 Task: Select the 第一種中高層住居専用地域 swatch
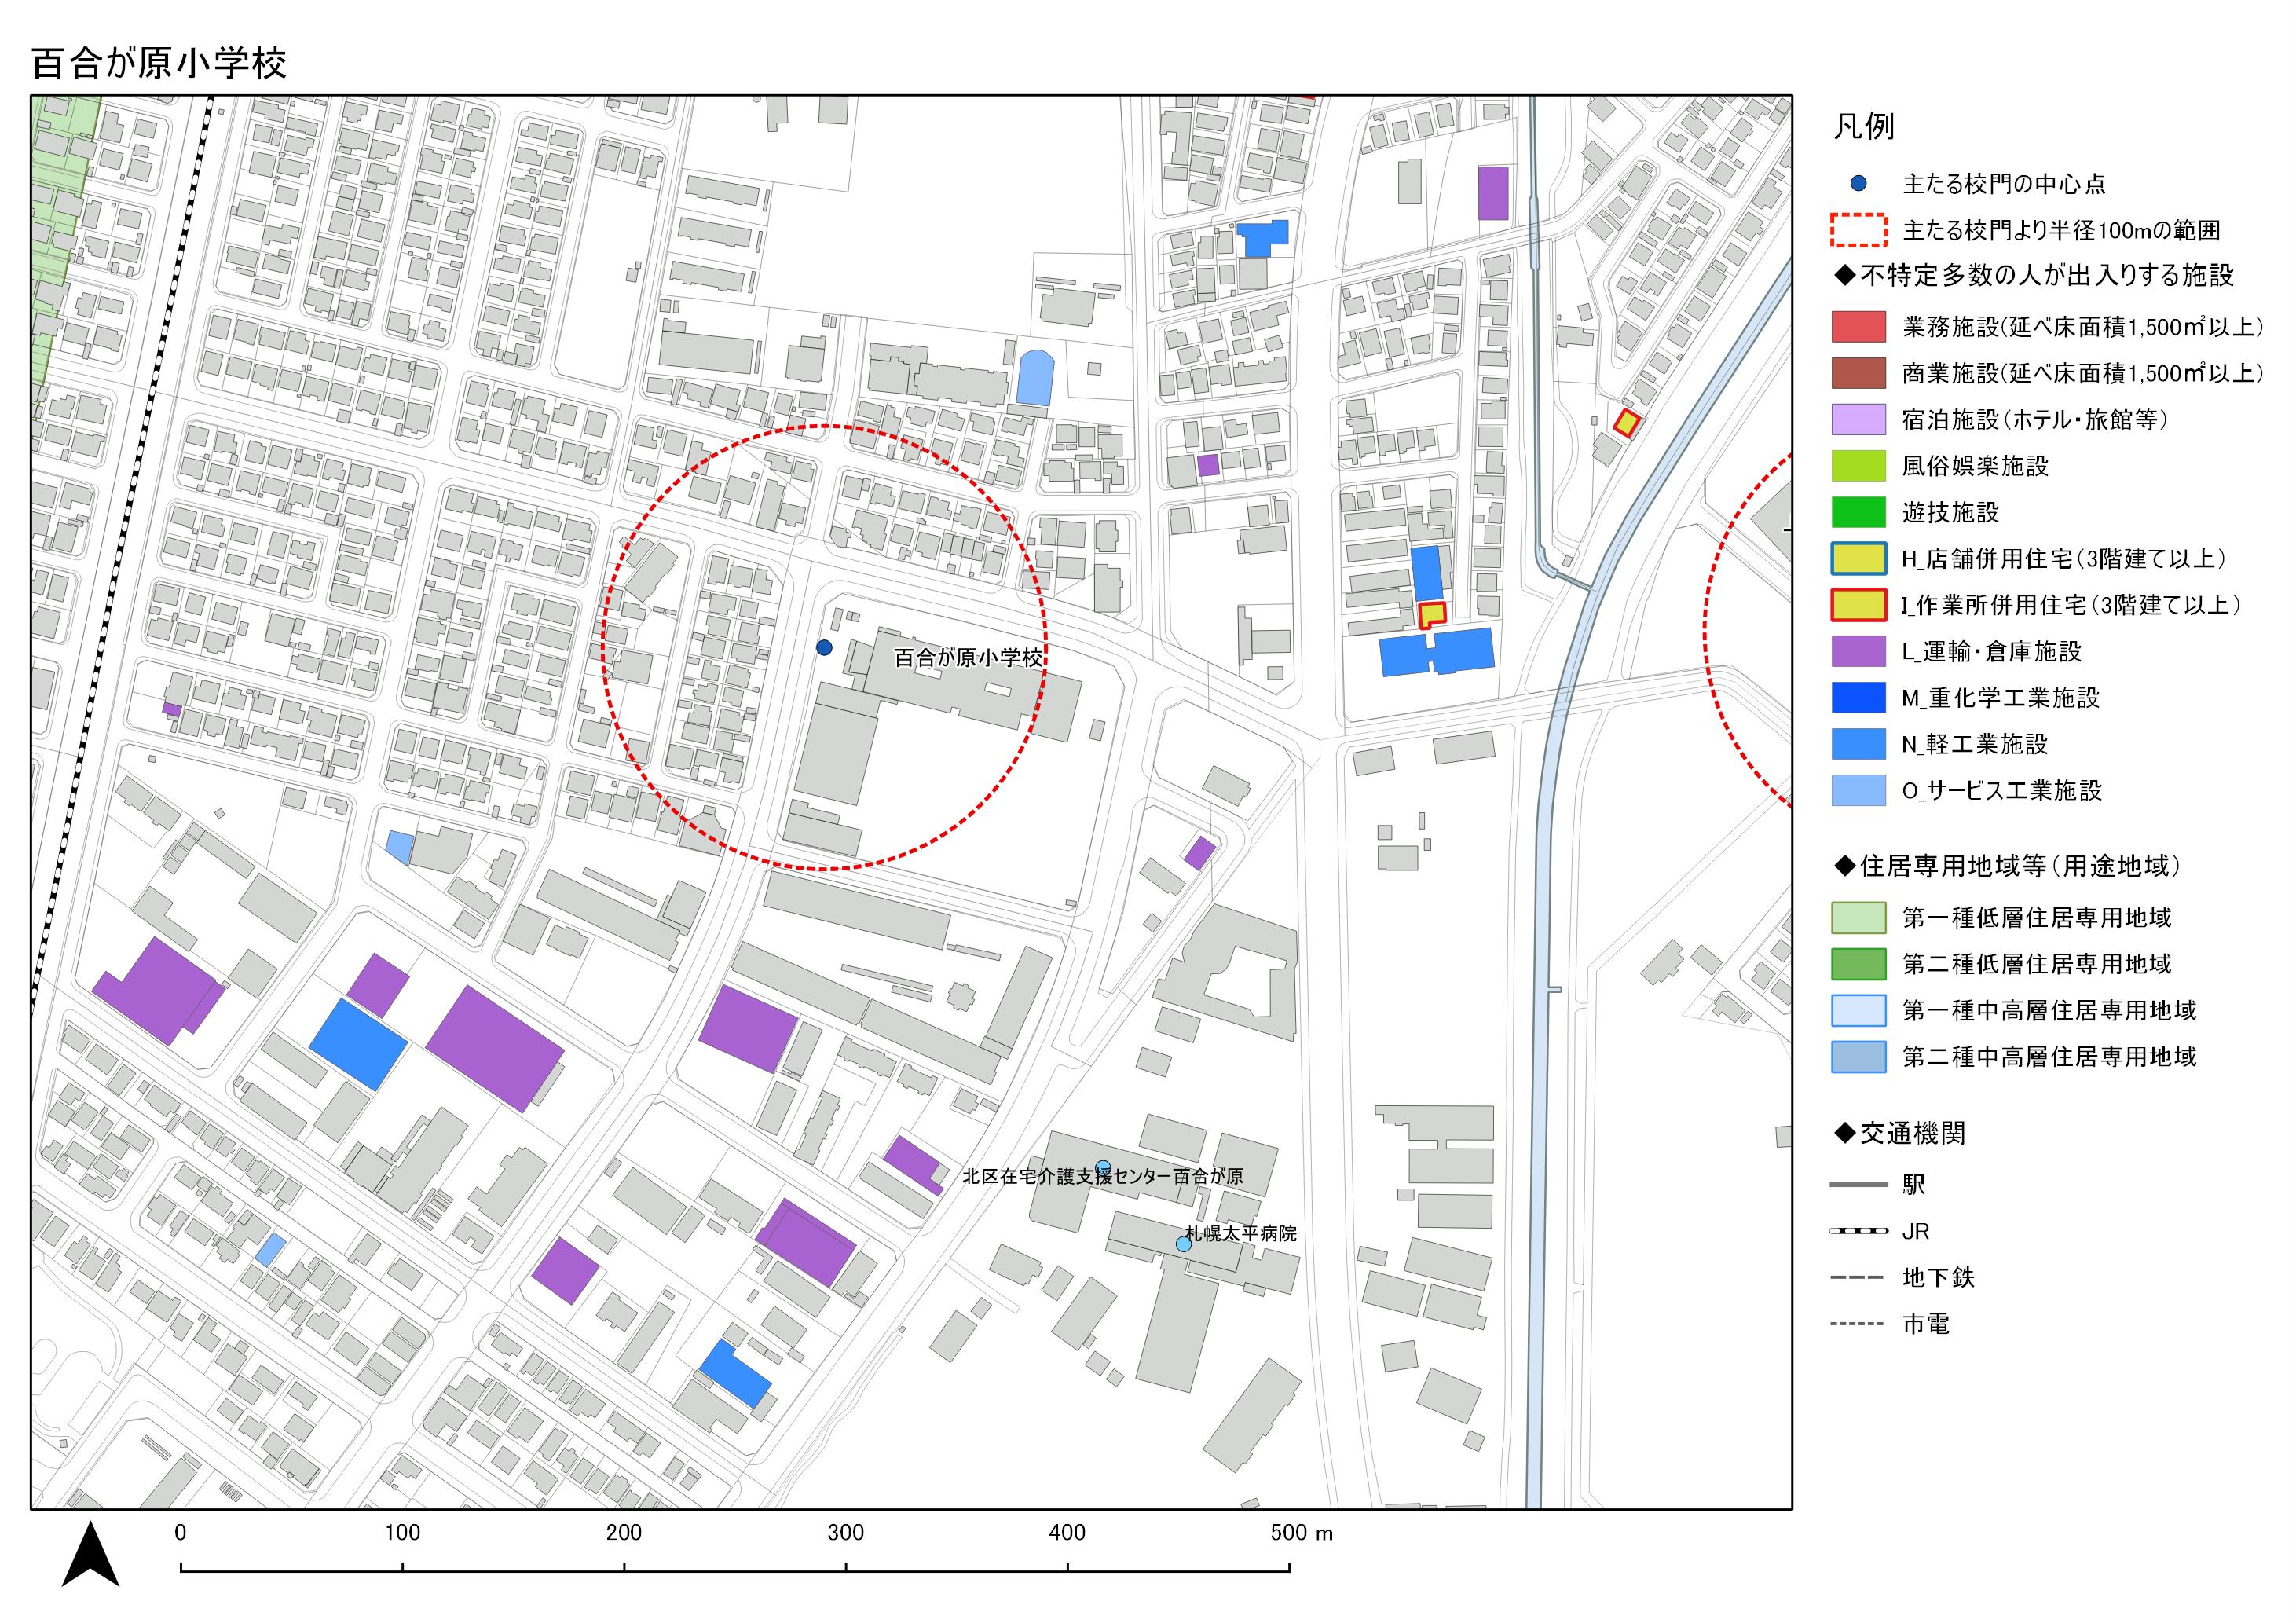coord(1858,1010)
